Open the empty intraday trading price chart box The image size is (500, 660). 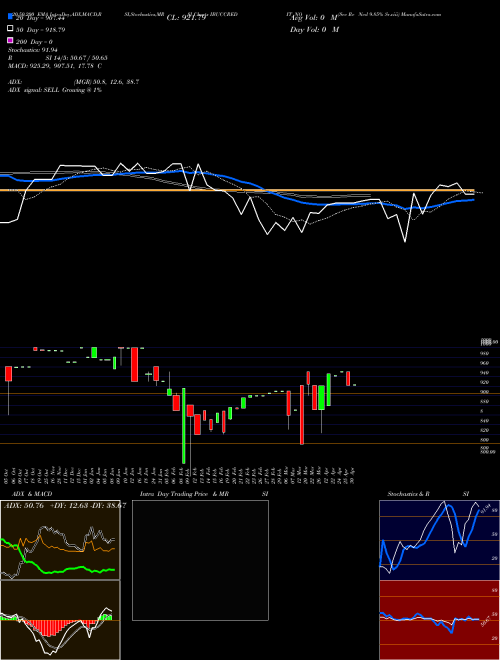click(200, 560)
